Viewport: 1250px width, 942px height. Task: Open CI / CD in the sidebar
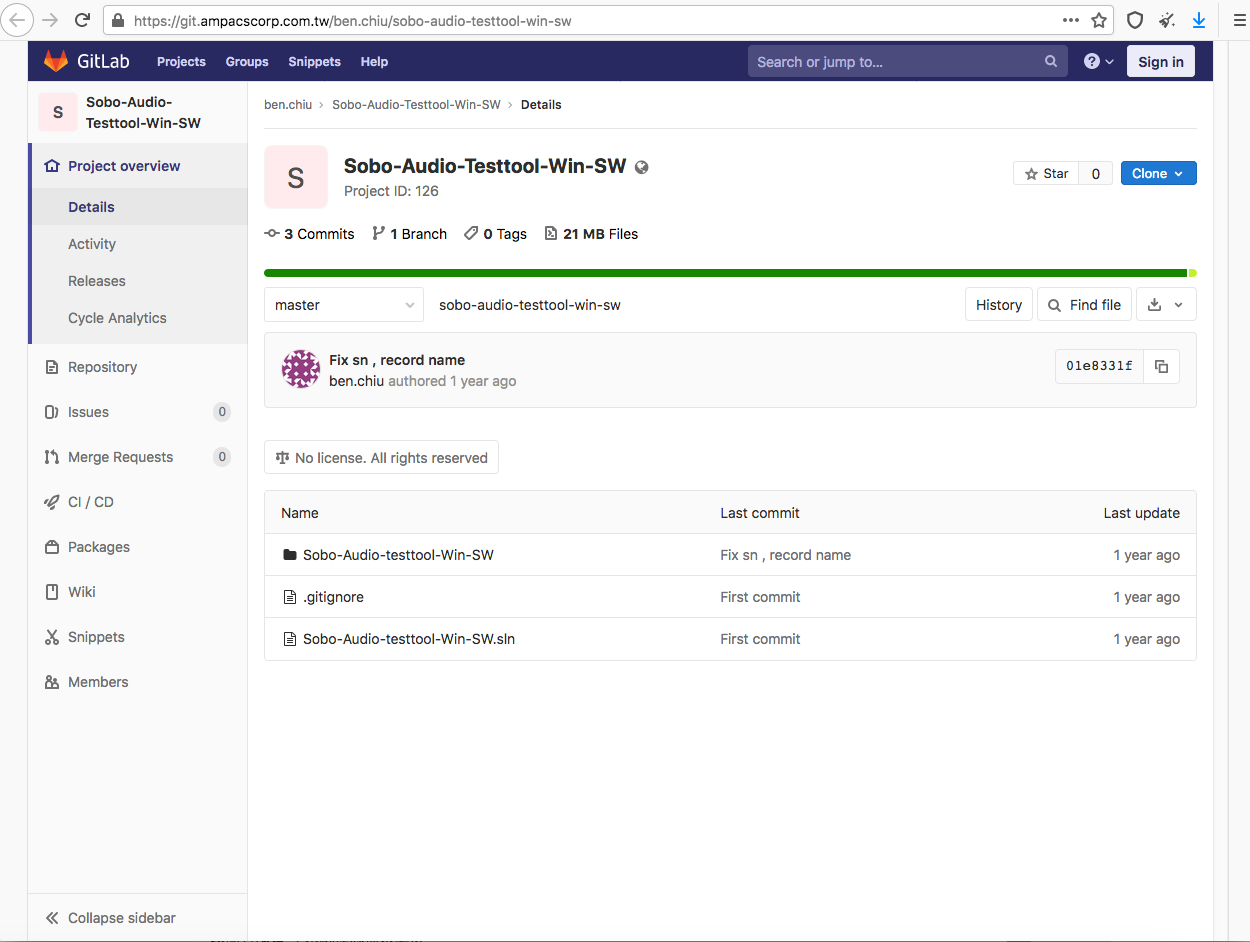point(138,502)
